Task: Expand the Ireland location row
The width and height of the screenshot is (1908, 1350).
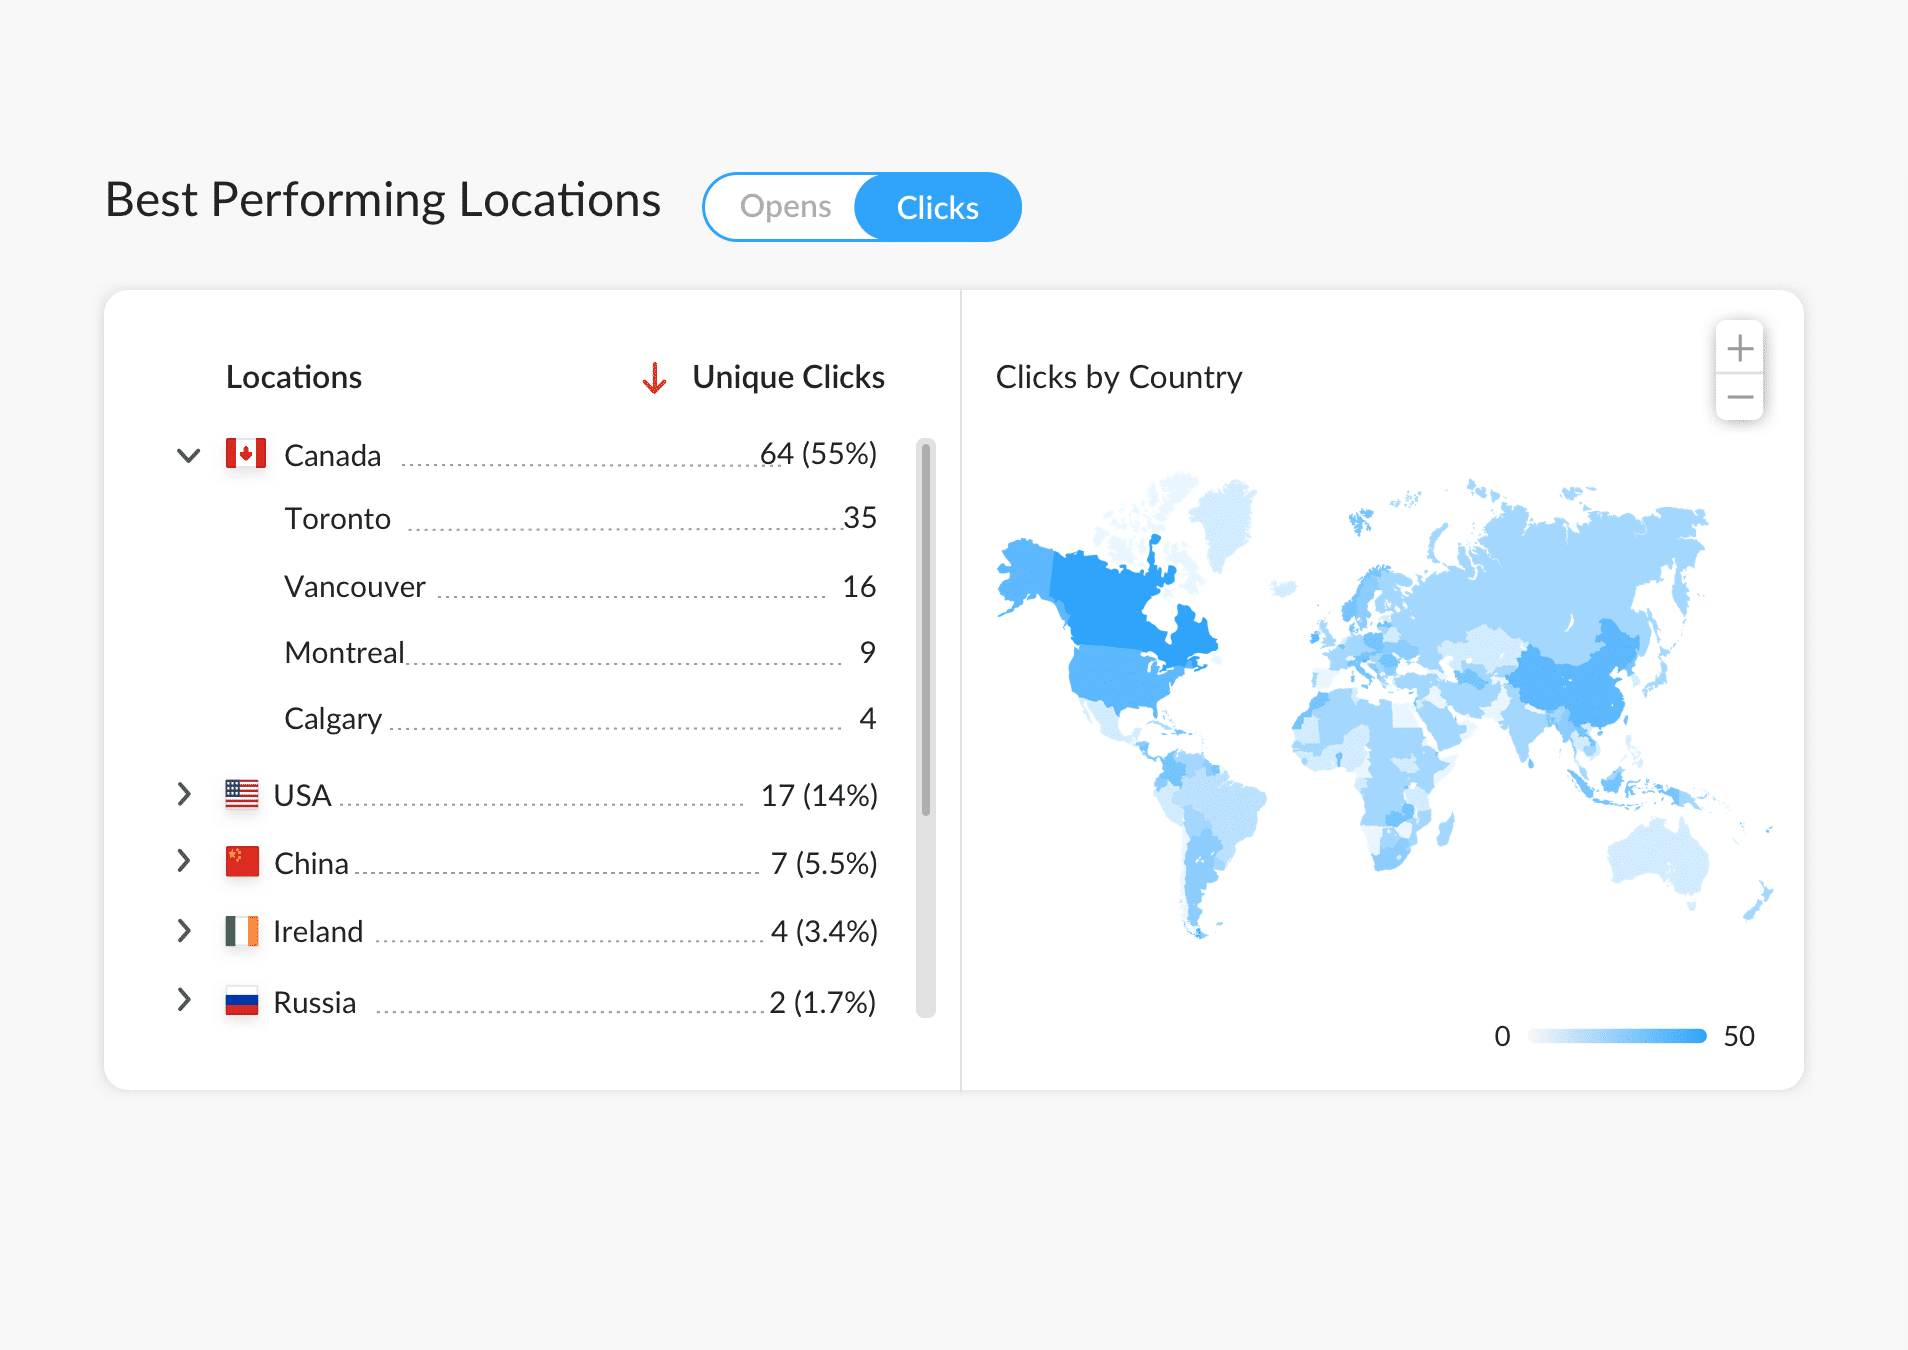Action: coord(184,930)
